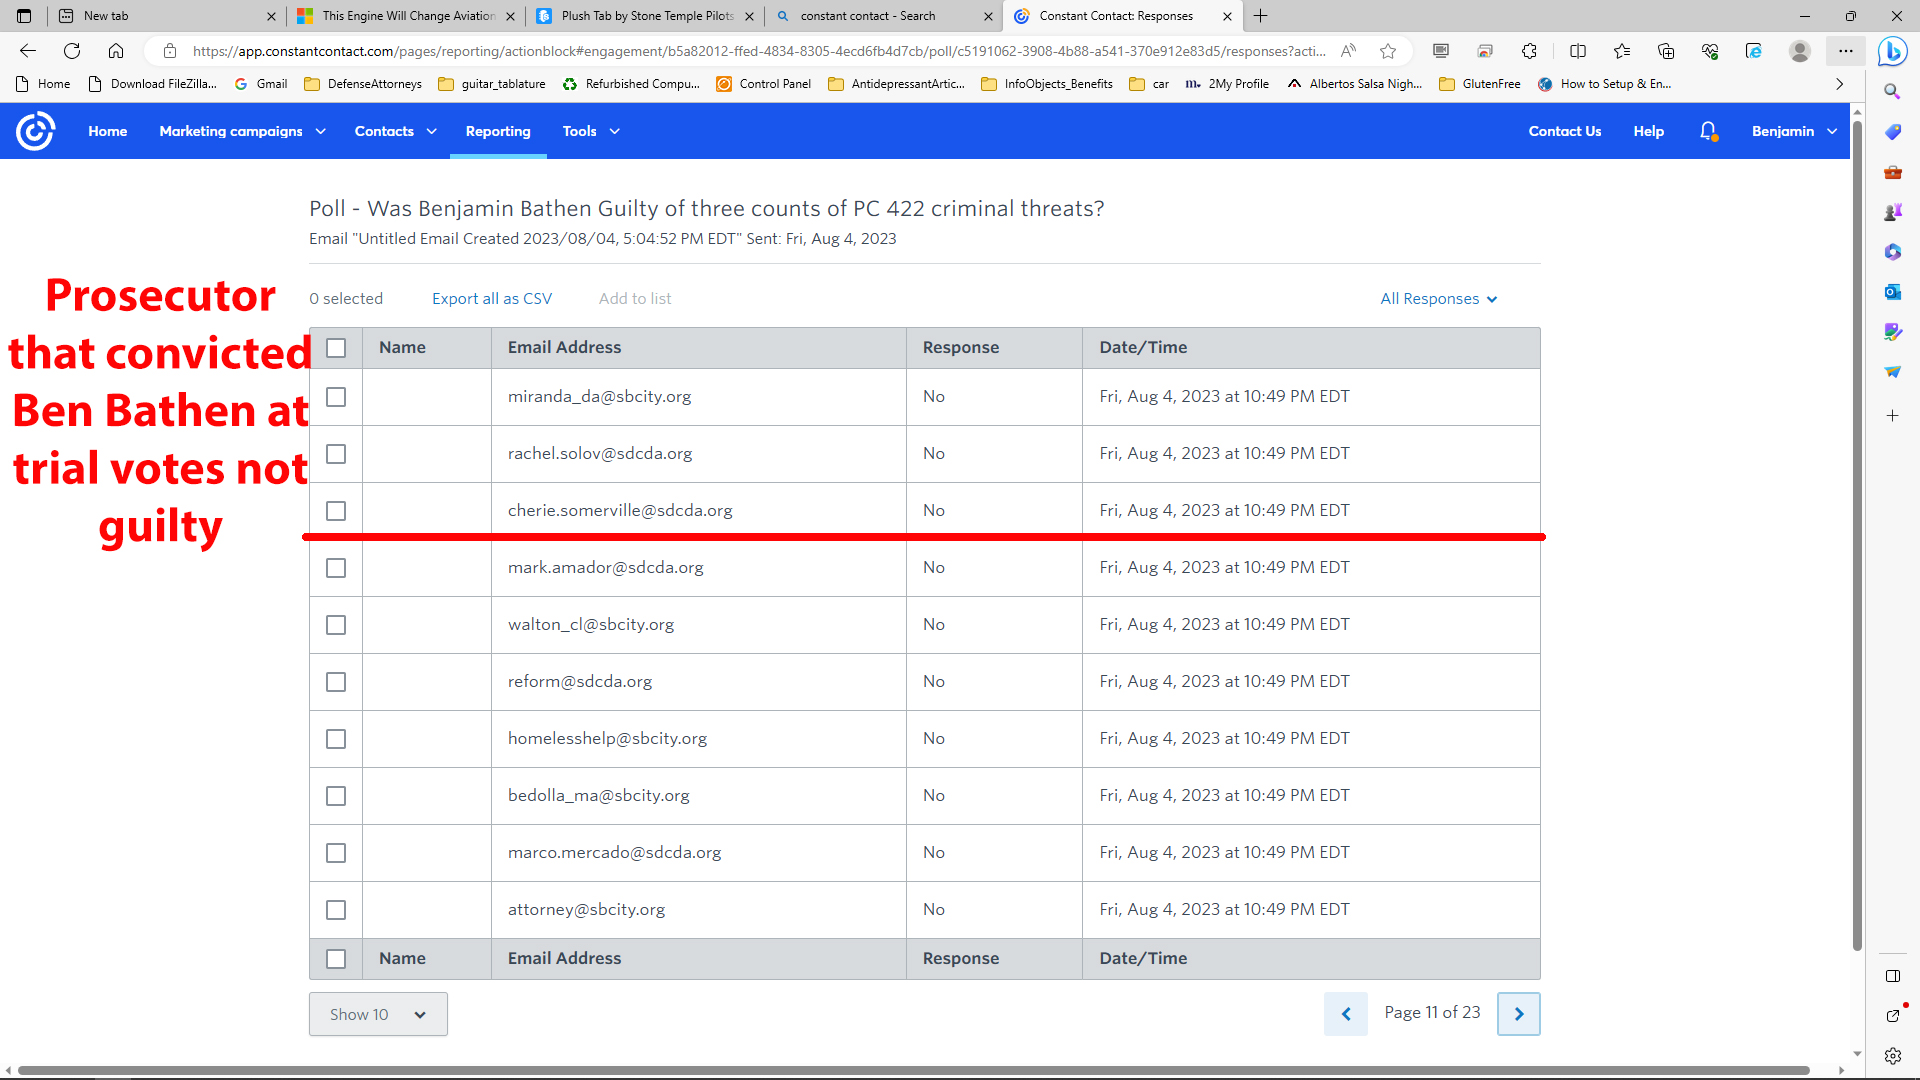1920x1080 pixels.
Task: Open Outlook icon in Edge sidebar
Action: [x=1892, y=292]
